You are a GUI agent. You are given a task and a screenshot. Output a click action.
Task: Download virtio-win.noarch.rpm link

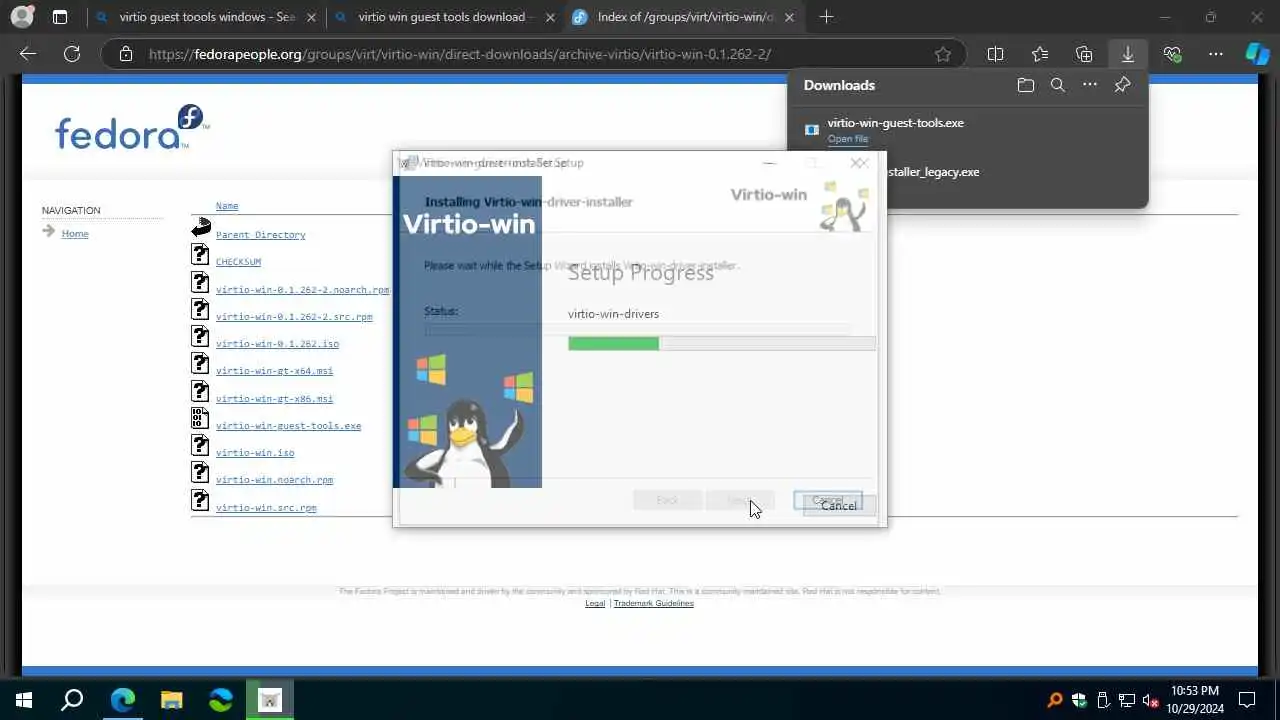[274, 479]
